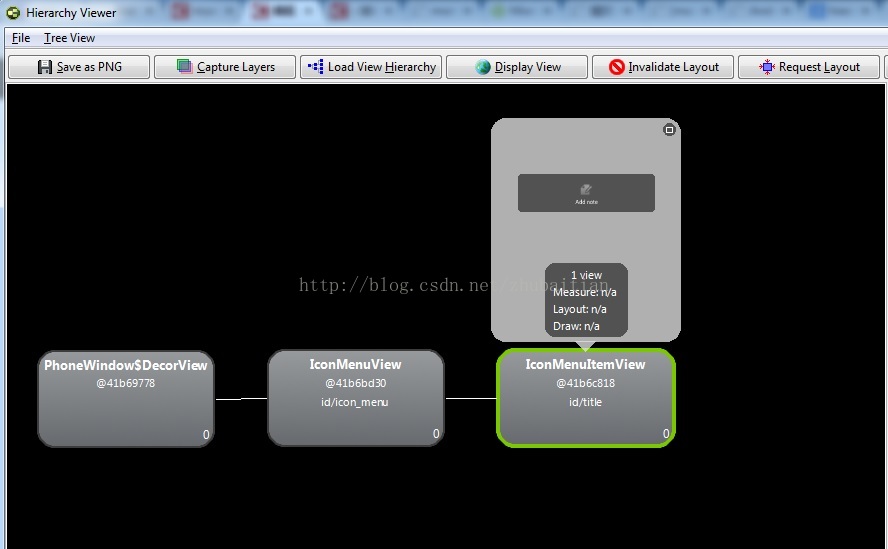This screenshot has height=549, width=888.
Task: Click the @41b6bd30 address text
Action: tap(356, 384)
